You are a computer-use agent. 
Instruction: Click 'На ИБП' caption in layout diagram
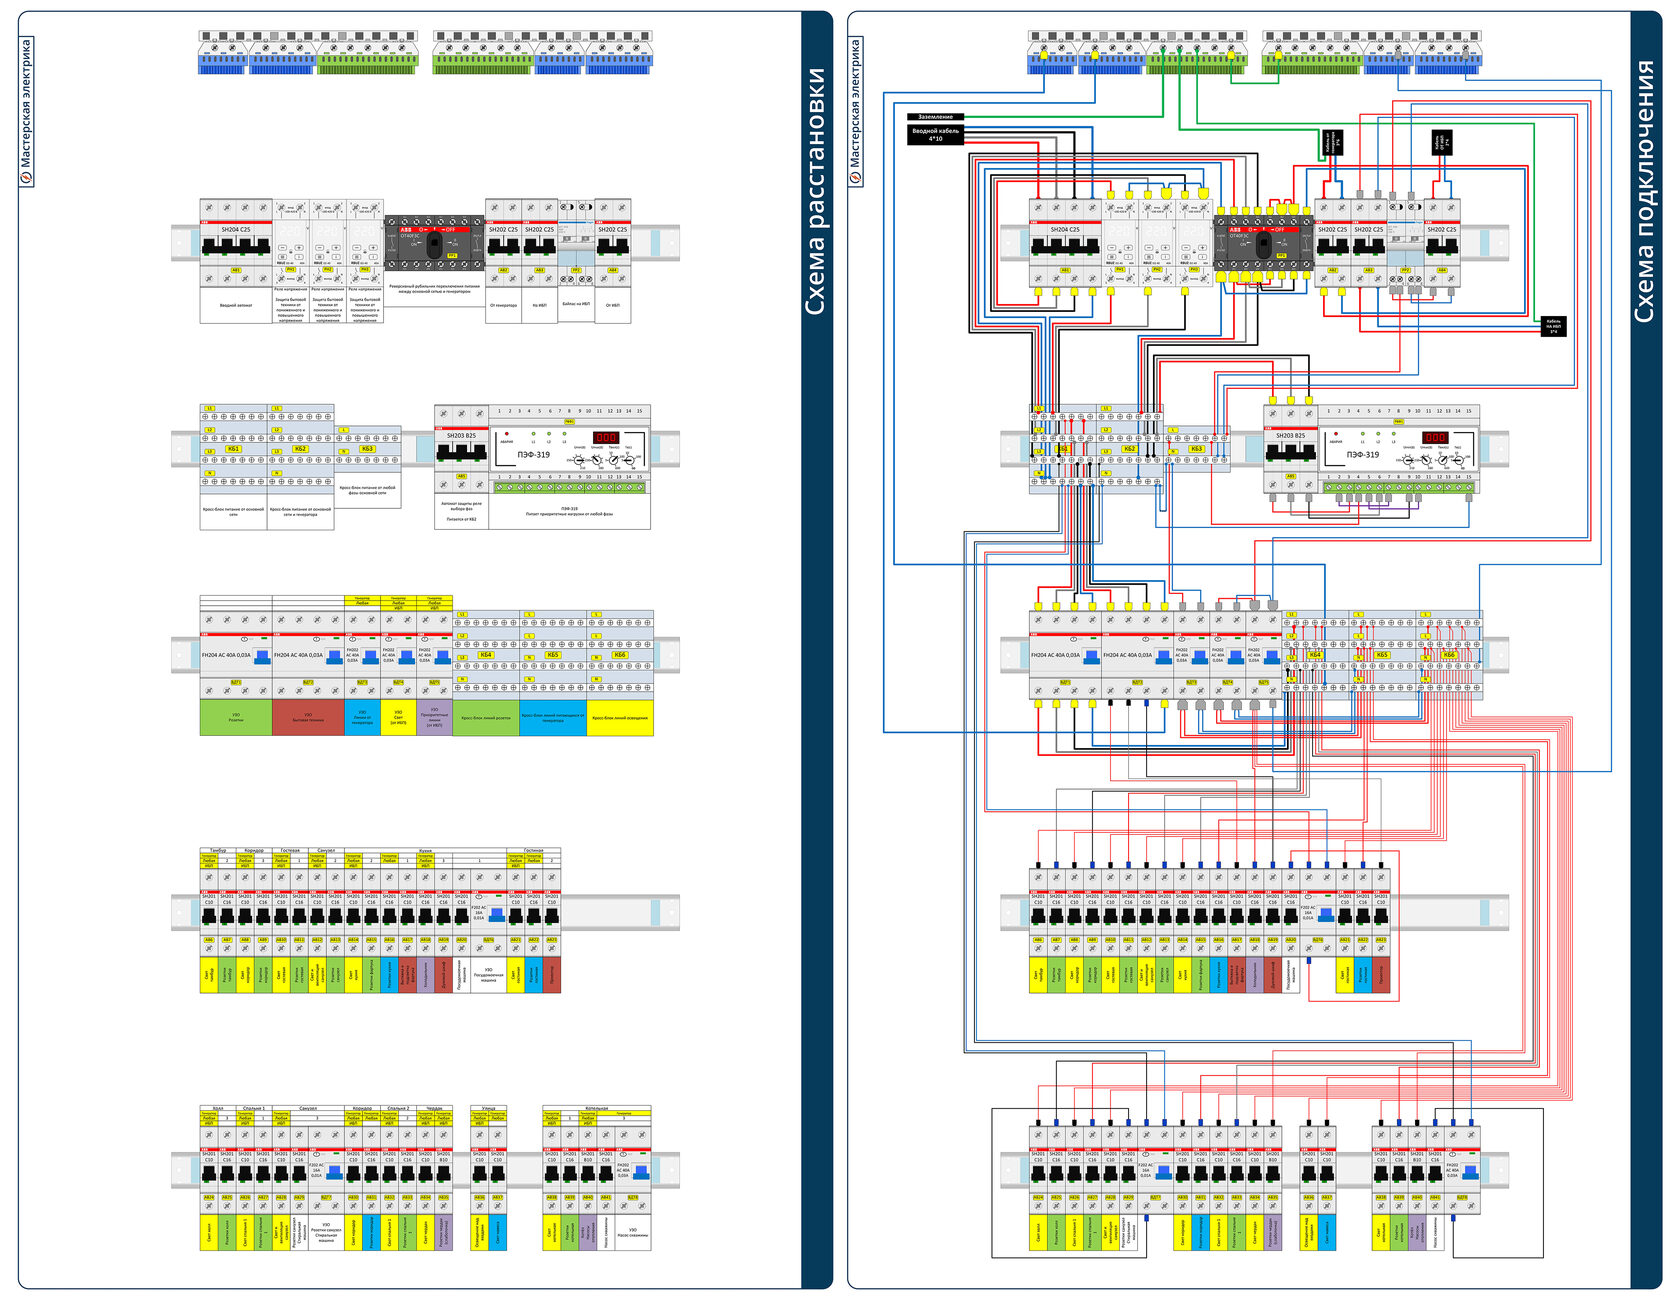point(539,305)
